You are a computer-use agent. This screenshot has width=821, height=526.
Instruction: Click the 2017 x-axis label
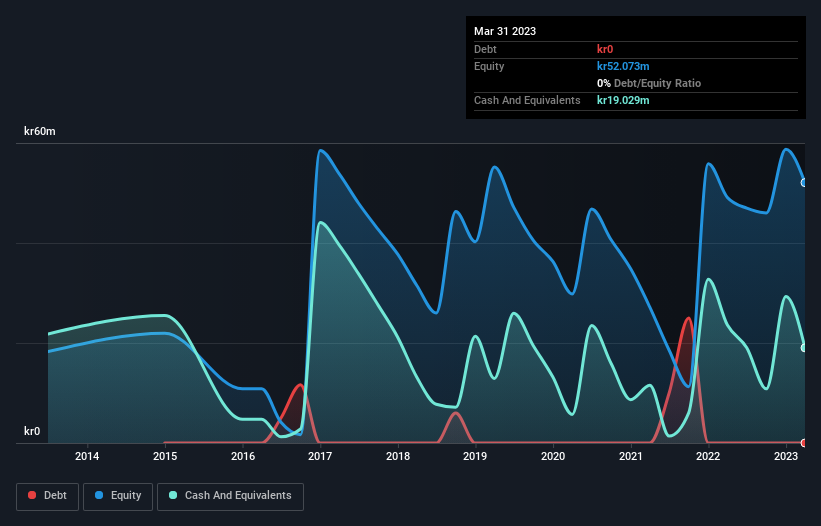(320, 456)
